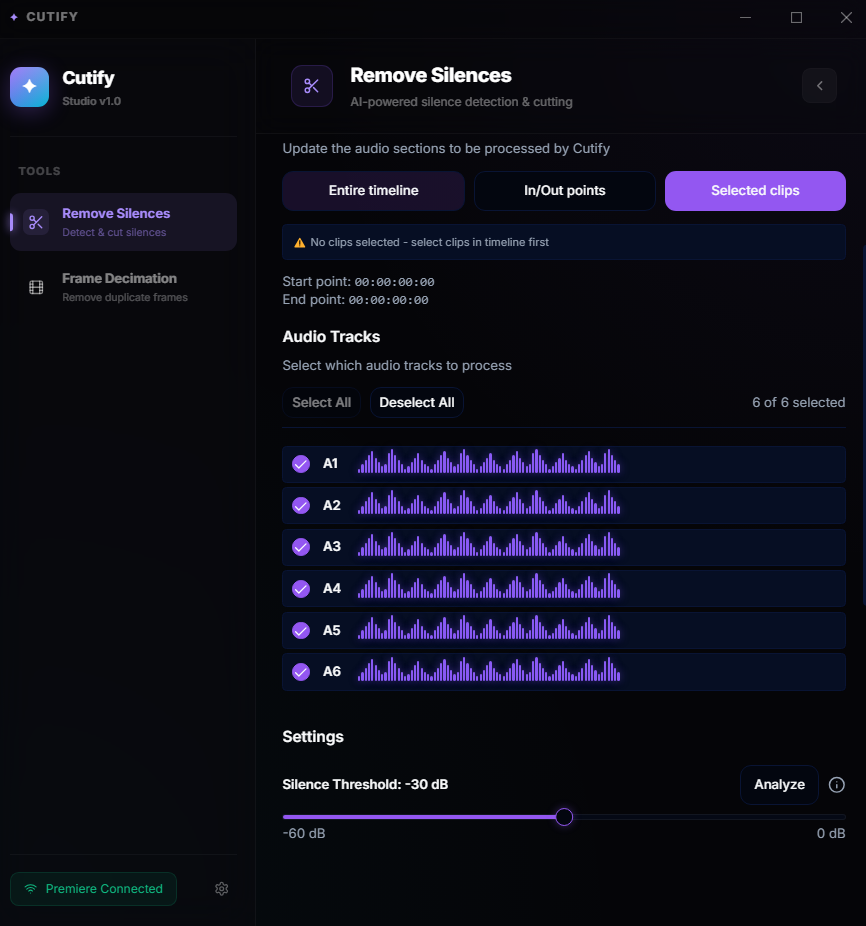The height and width of the screenshot is (926, 866).
Task: Click the 'Audio Tracks' heading
Action: click(x=331, y=337)
